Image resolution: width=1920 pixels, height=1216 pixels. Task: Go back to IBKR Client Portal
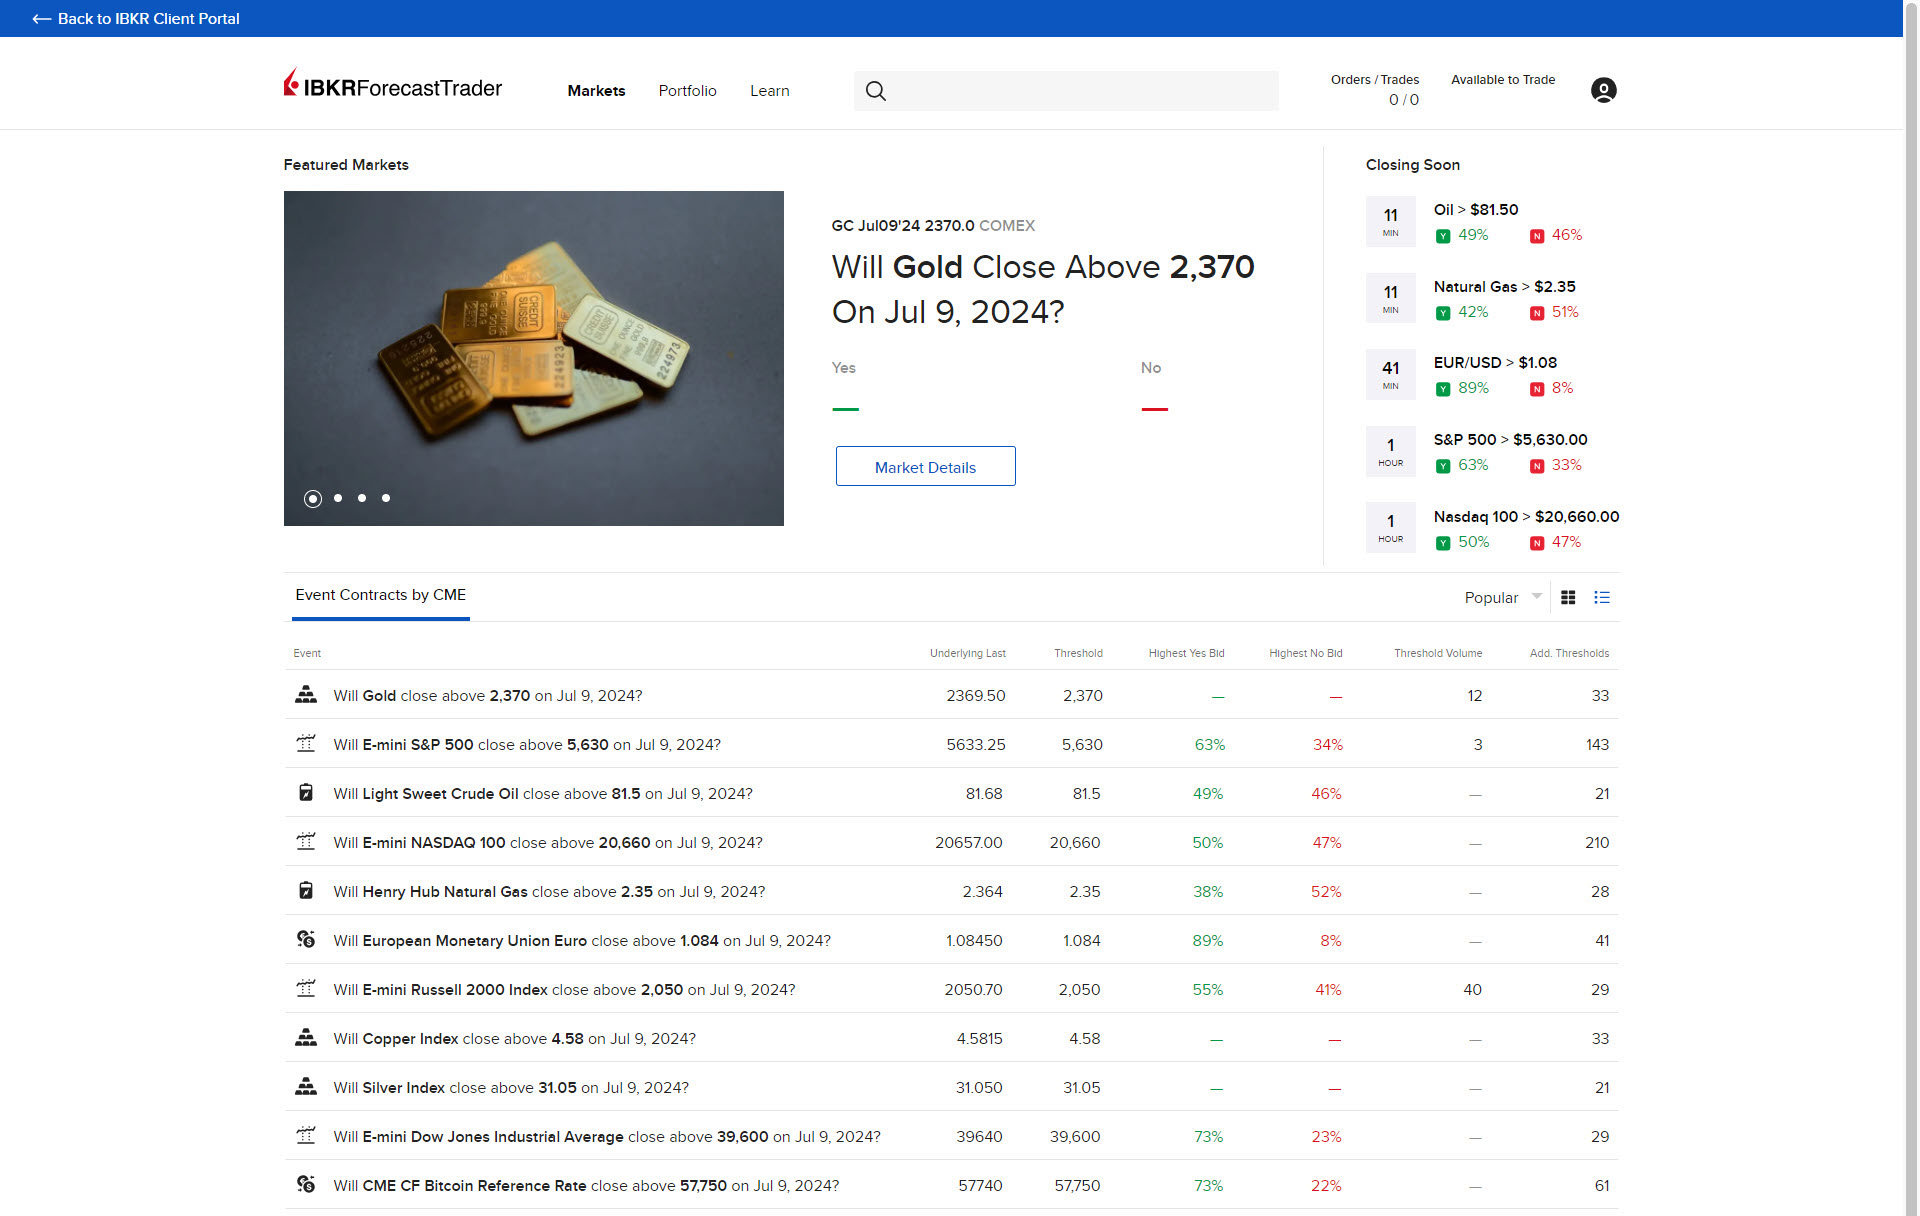pos(135,18)
